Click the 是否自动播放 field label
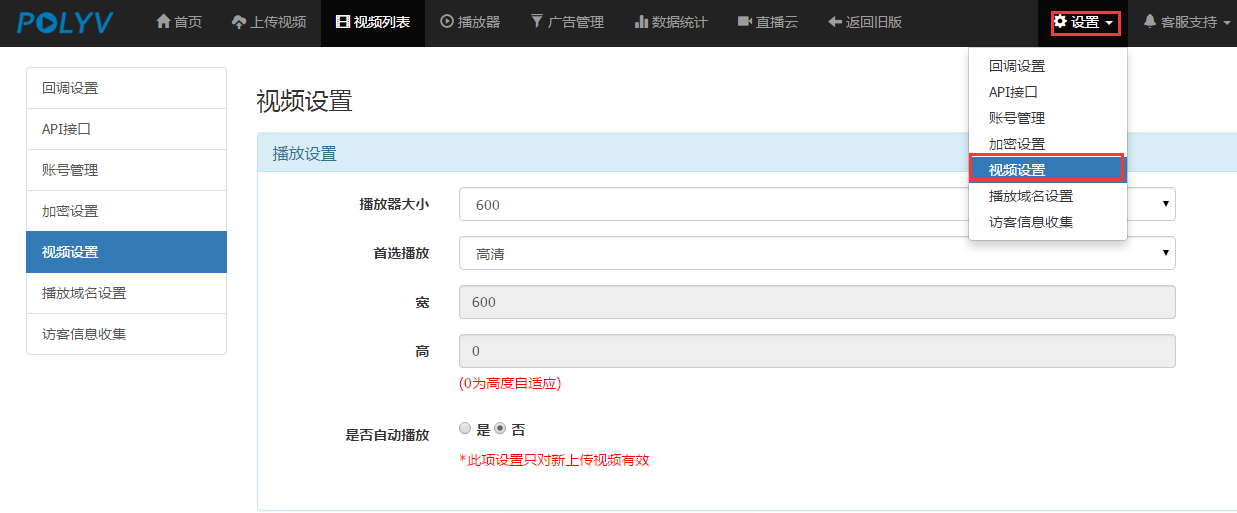Viewport: 1237px width, 513px height. tap(387, 435)
